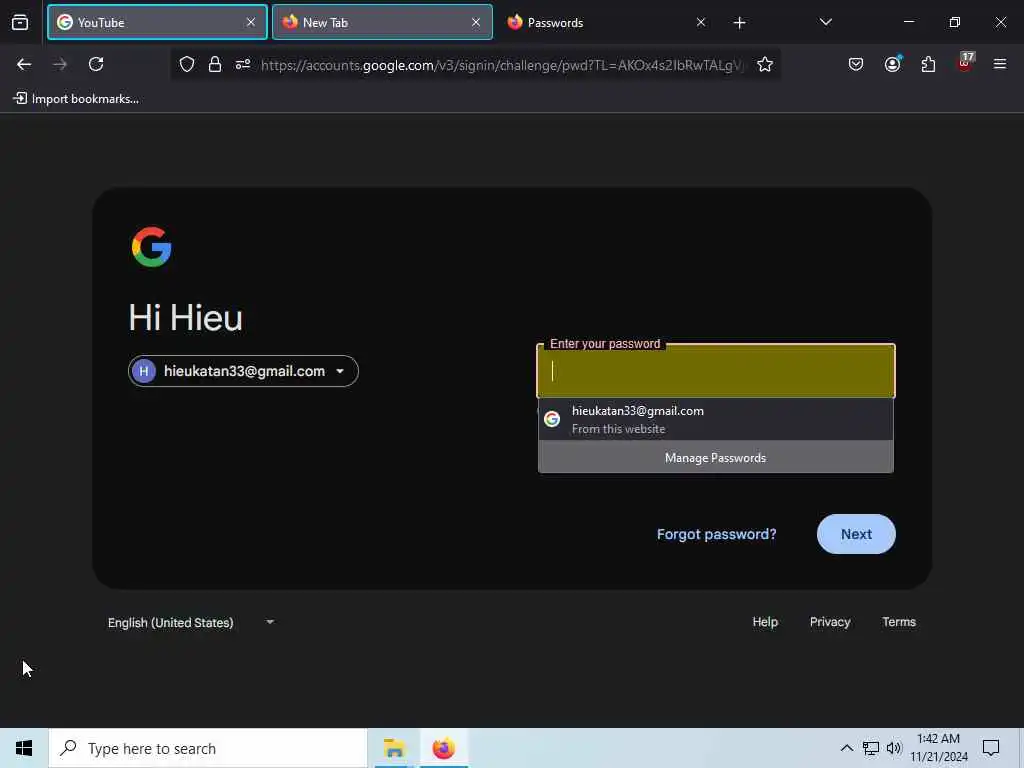Show hidden system tray icons
Screen dimensions: 1024x768
(846, 748)
